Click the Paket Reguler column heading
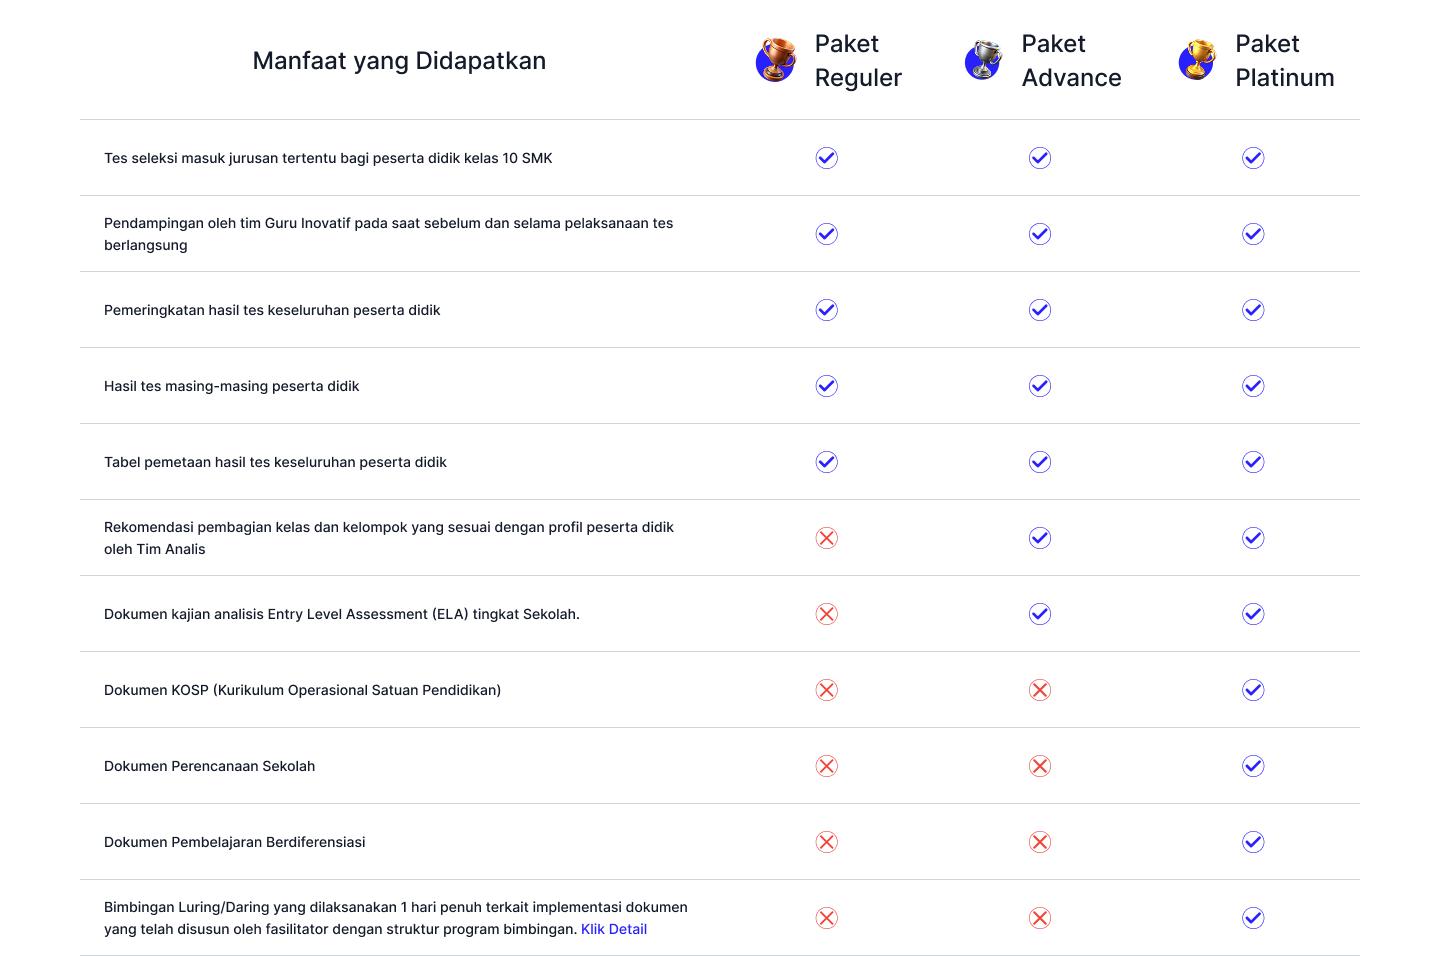1440x956 pixels. tap(858, 61)
